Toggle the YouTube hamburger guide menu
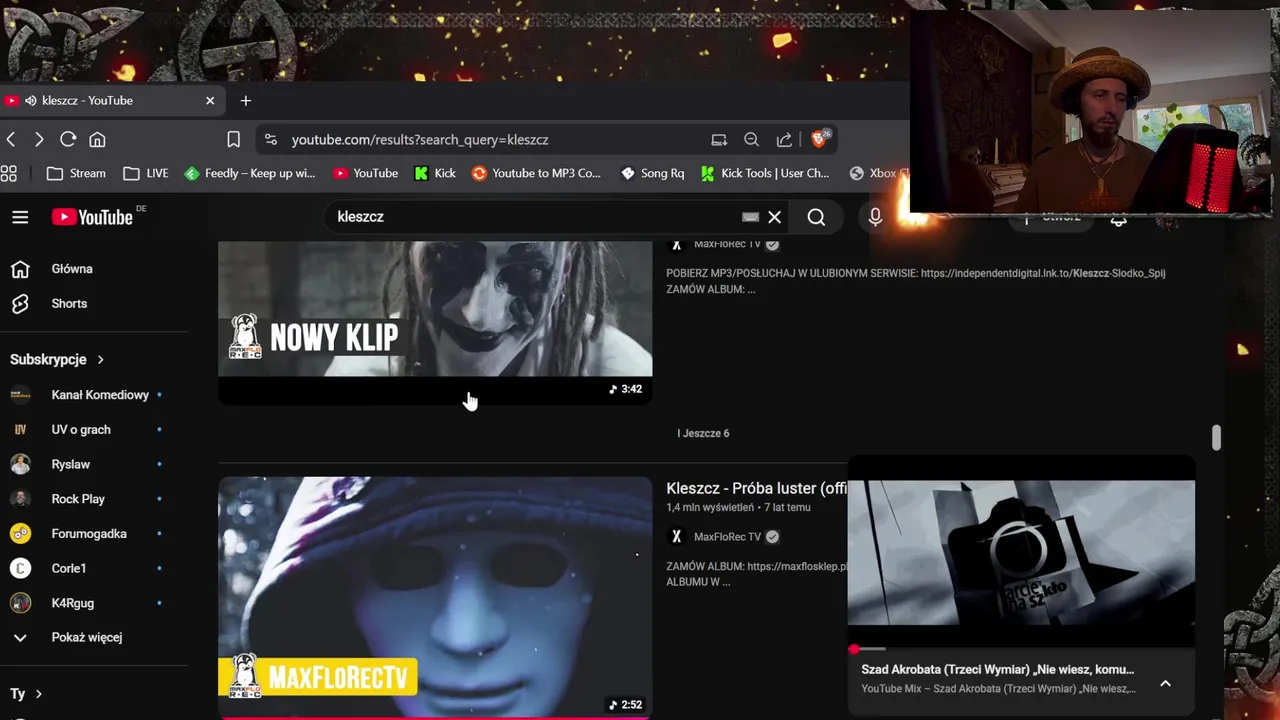The height and width of the screenshot is (720, 1280). click(20, 217)
